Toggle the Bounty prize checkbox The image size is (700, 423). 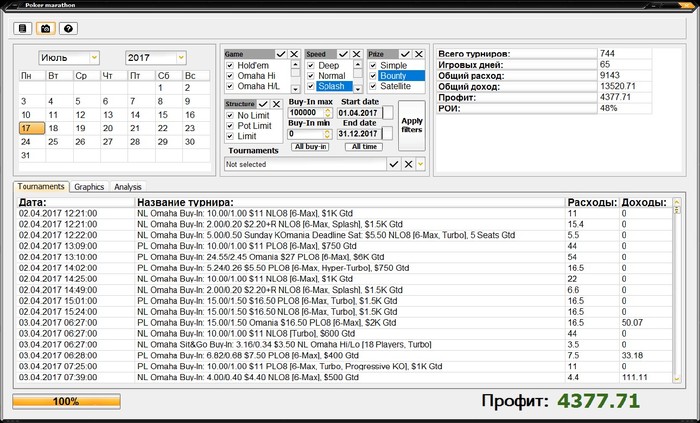373,75
